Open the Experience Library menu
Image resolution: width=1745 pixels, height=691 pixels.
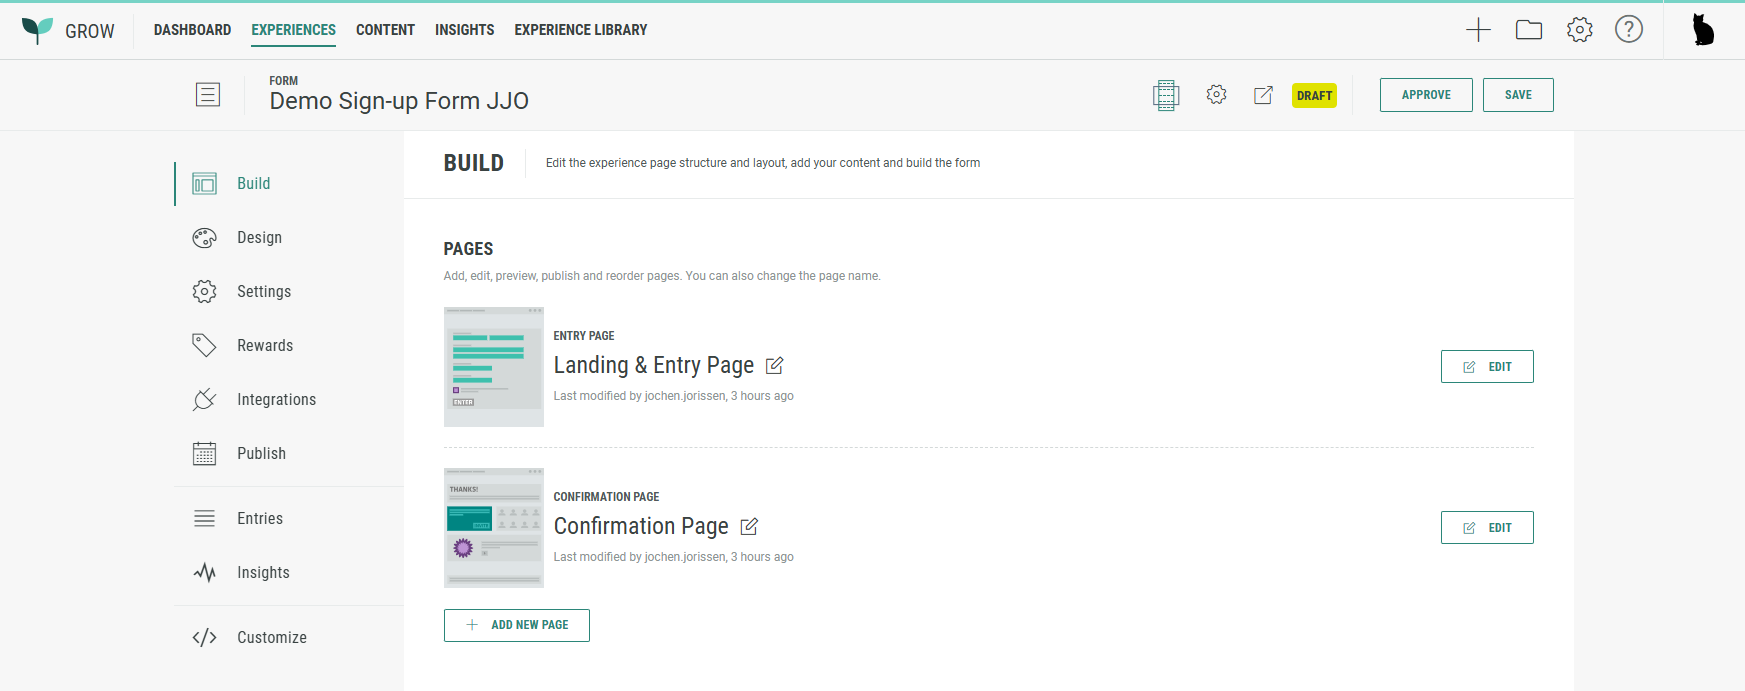click(x=580, y=30)
